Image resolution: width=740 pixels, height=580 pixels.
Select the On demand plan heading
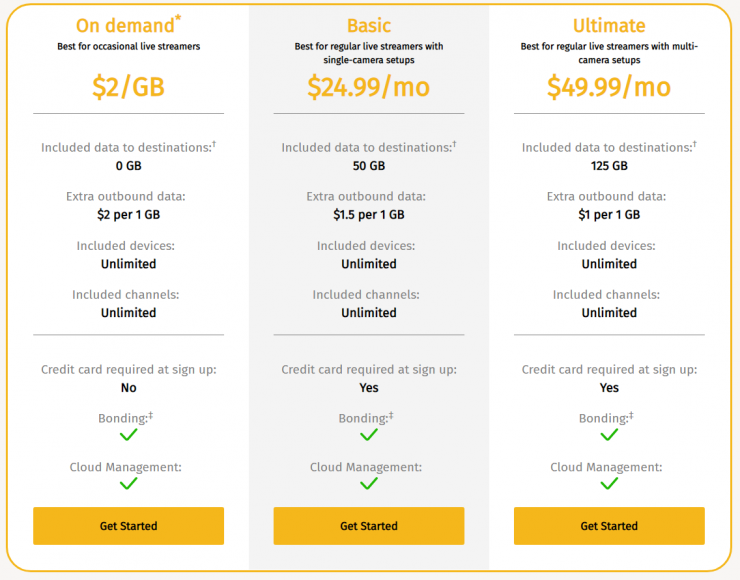[x=122, y=25]
